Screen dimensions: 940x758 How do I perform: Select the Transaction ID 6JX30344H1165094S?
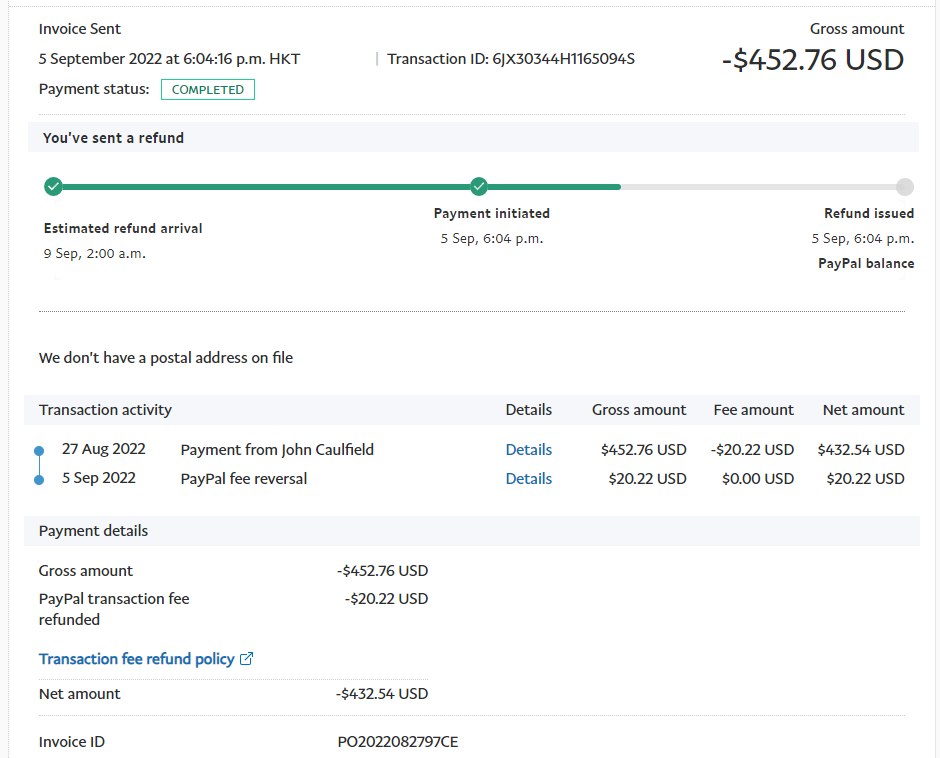[563, 59]
